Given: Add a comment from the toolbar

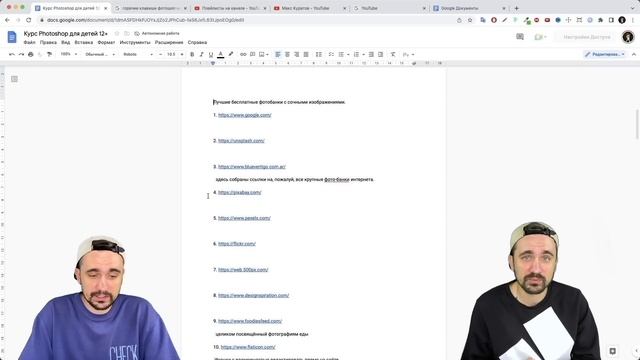Looking at the screenshot, I should 253,54.
